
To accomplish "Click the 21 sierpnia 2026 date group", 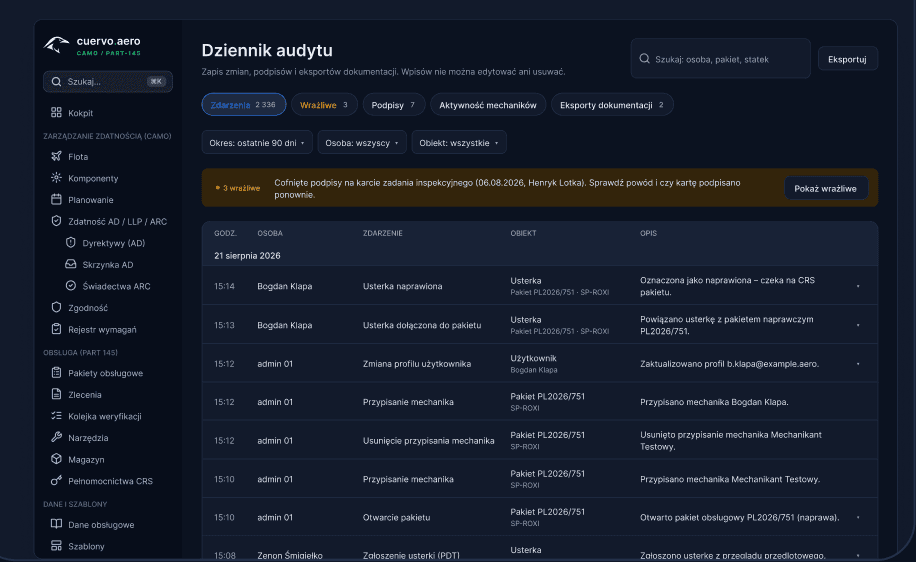I will pyautogui.click(x=247, y=256).
